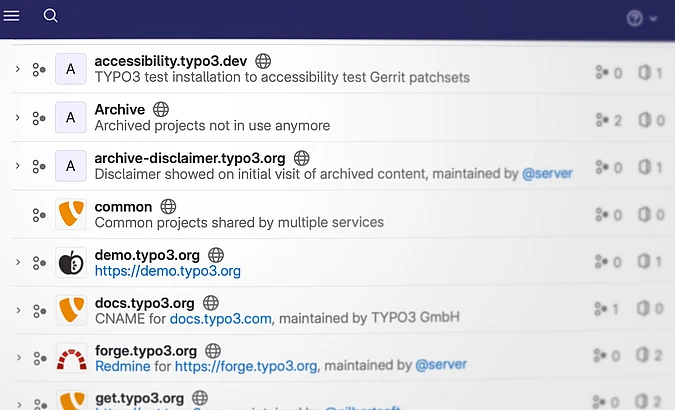Click the Archive group avatar
675x410 pixels.
(x=70, y=117)
